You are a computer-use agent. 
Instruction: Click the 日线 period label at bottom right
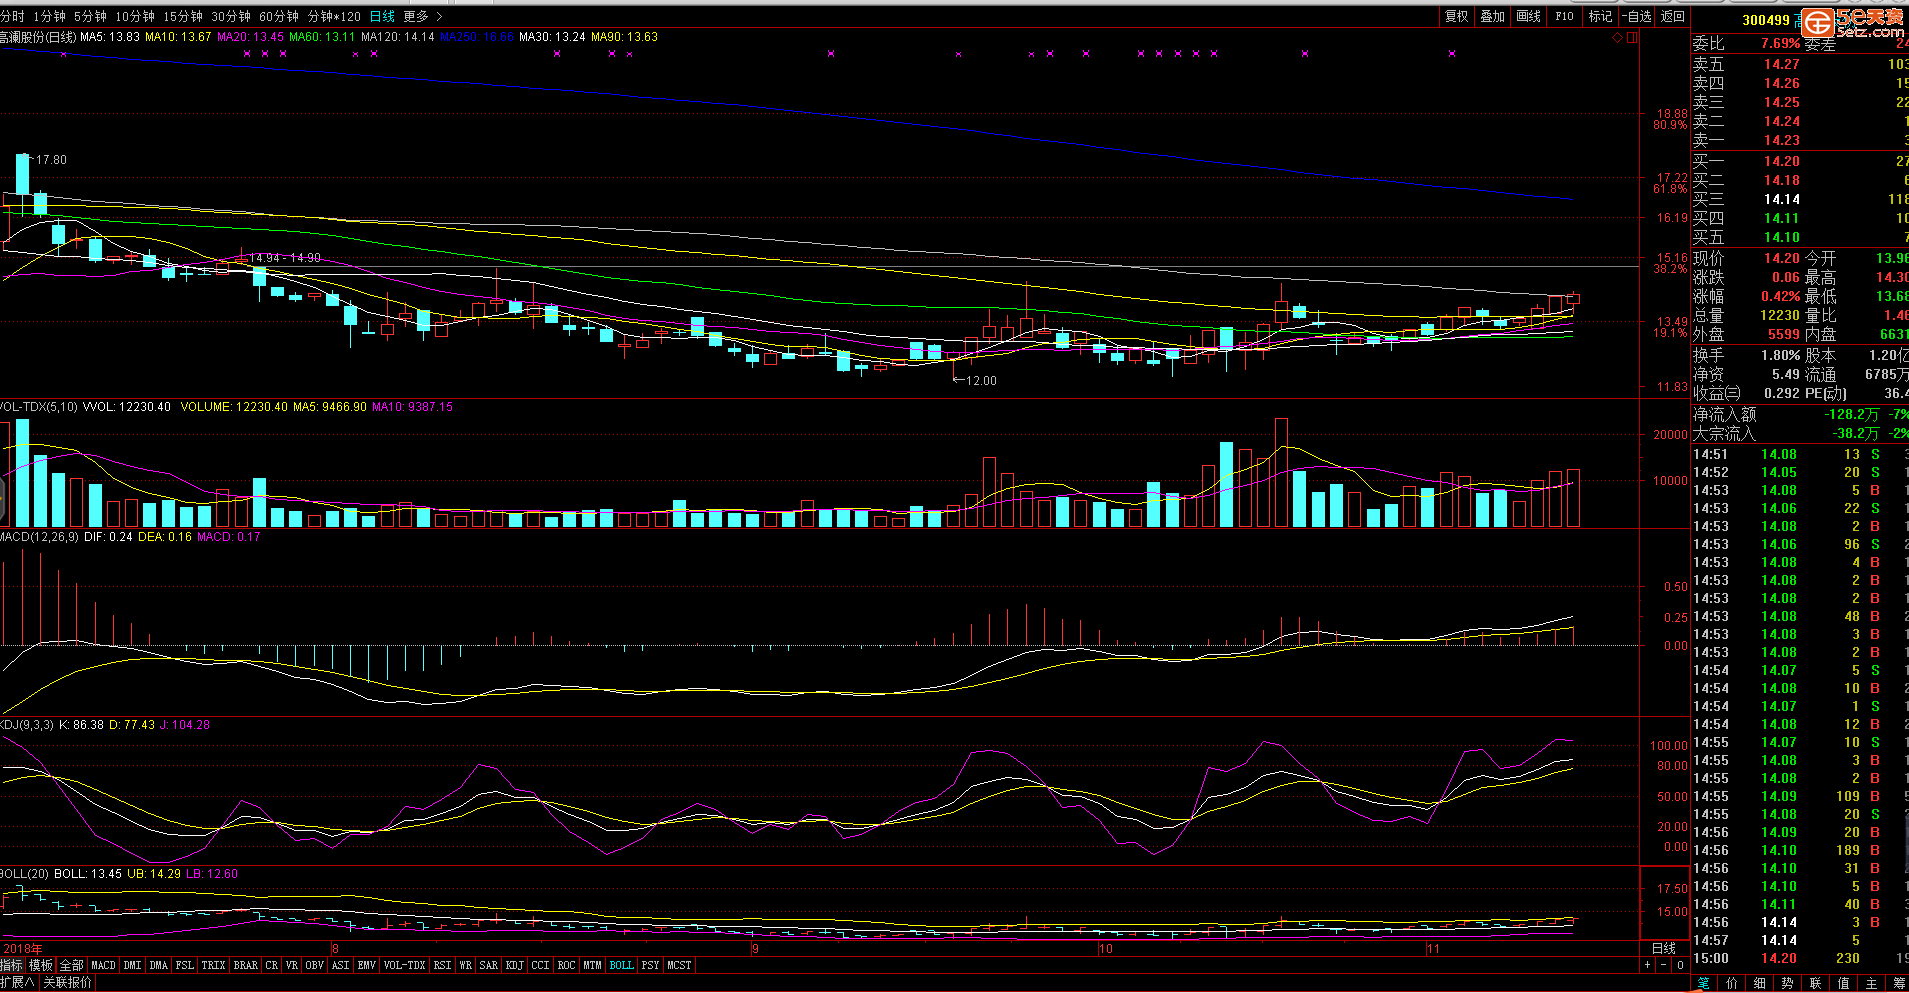click(1663, 948)
